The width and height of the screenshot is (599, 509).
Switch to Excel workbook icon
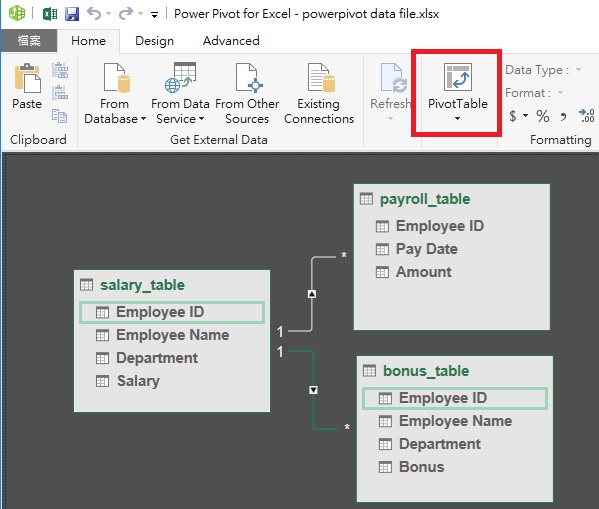pos(50,14)
